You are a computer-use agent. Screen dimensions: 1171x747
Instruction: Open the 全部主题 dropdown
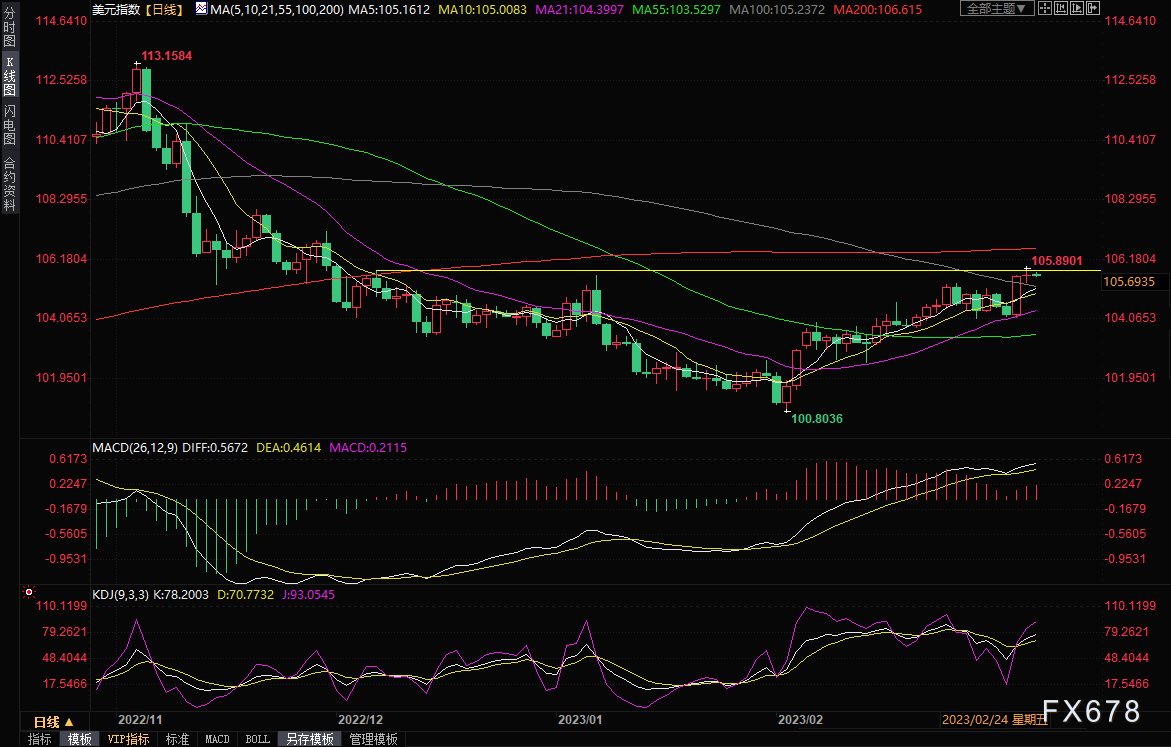point(996,8)
